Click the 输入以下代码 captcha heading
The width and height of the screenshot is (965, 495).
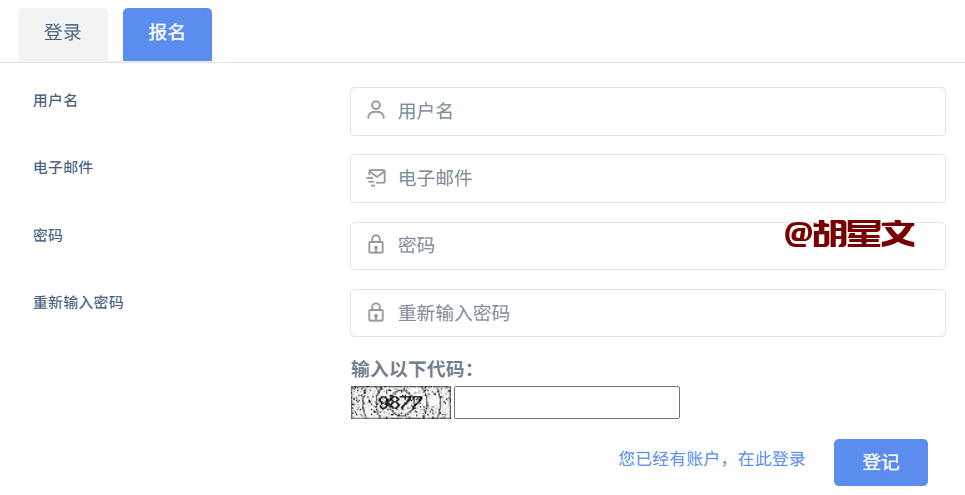(412, 370)
